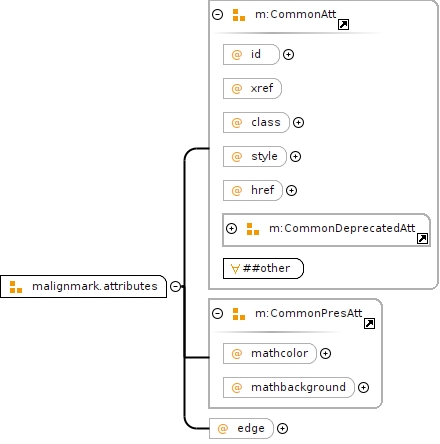440x444 pixels.
Task: Expand the edge attribute plus button
Action: 282,428
